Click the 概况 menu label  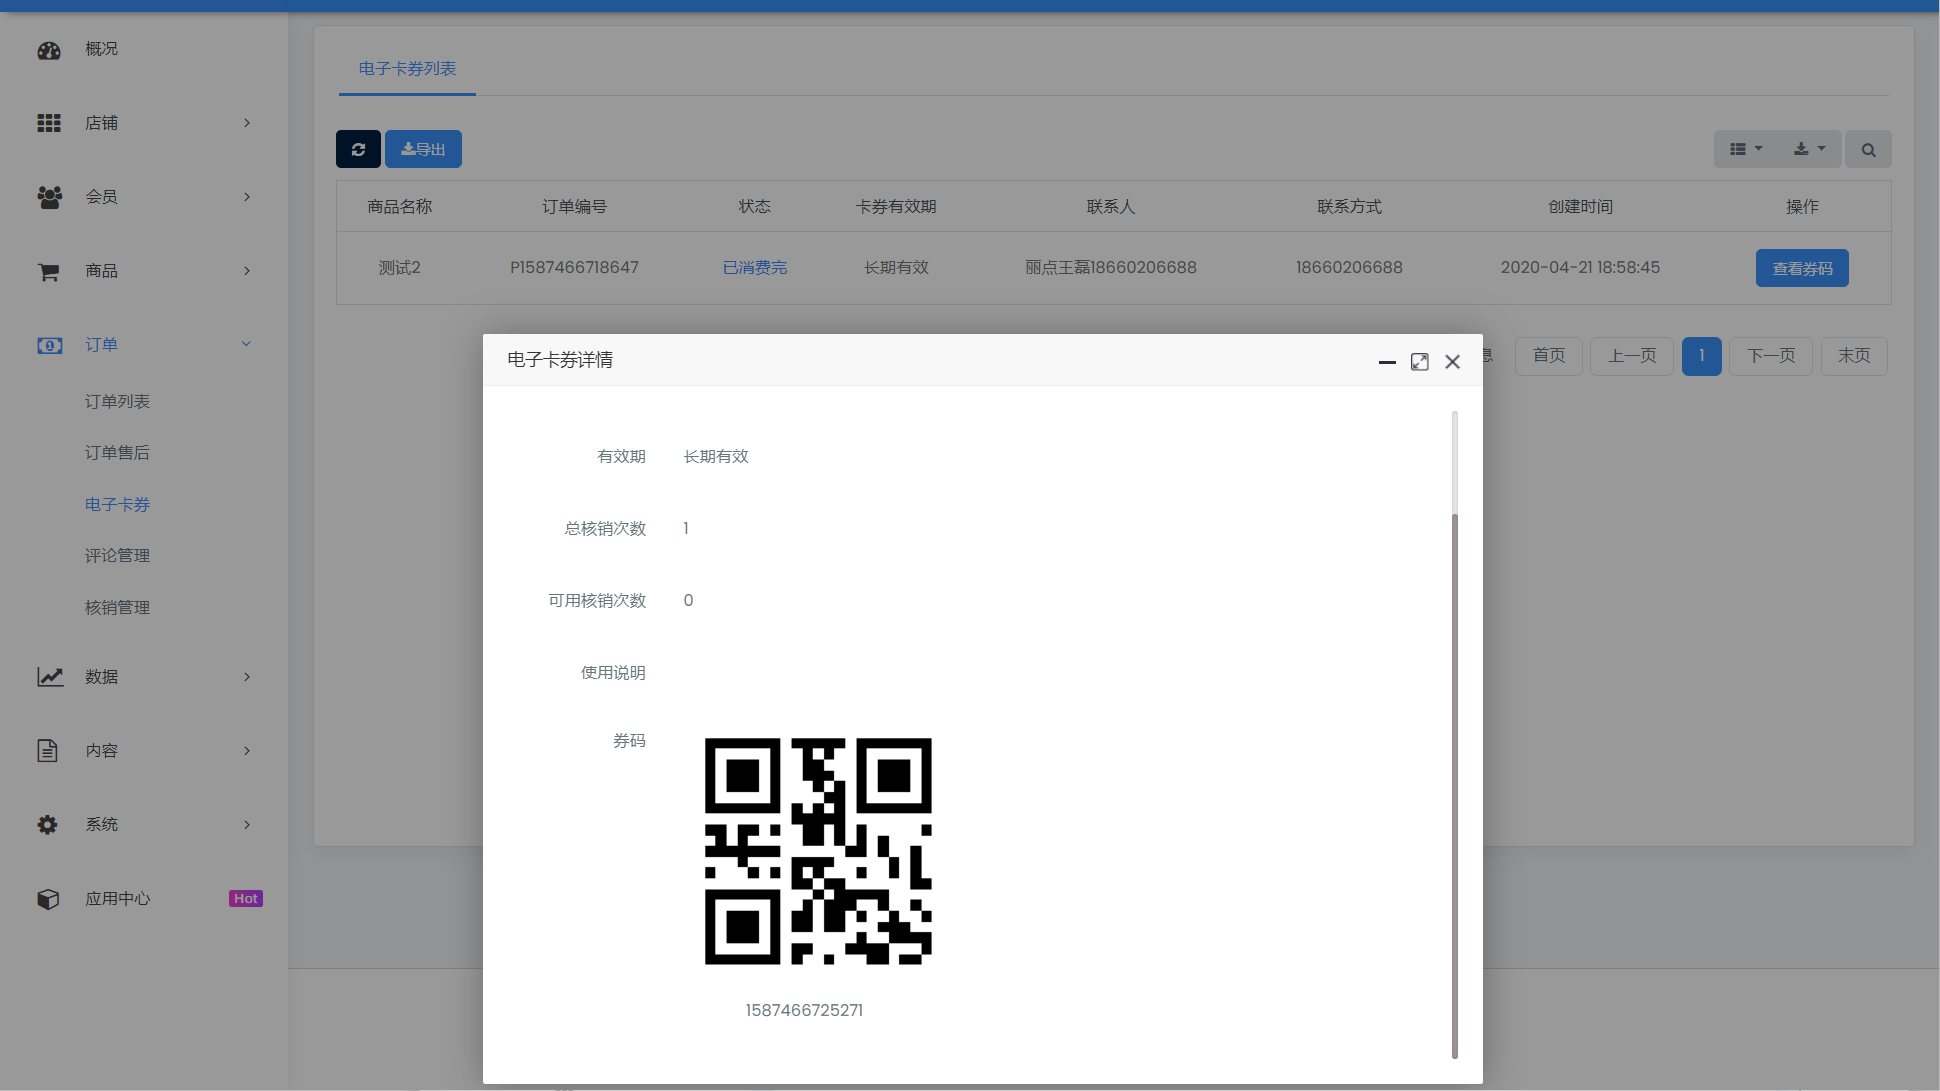101,49
